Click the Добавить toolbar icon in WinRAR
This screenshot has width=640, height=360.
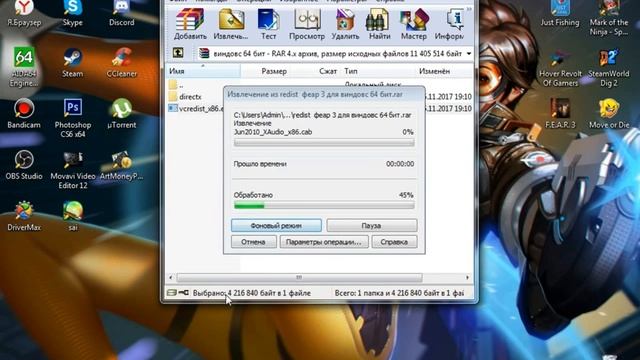click(x=190, y=24)
